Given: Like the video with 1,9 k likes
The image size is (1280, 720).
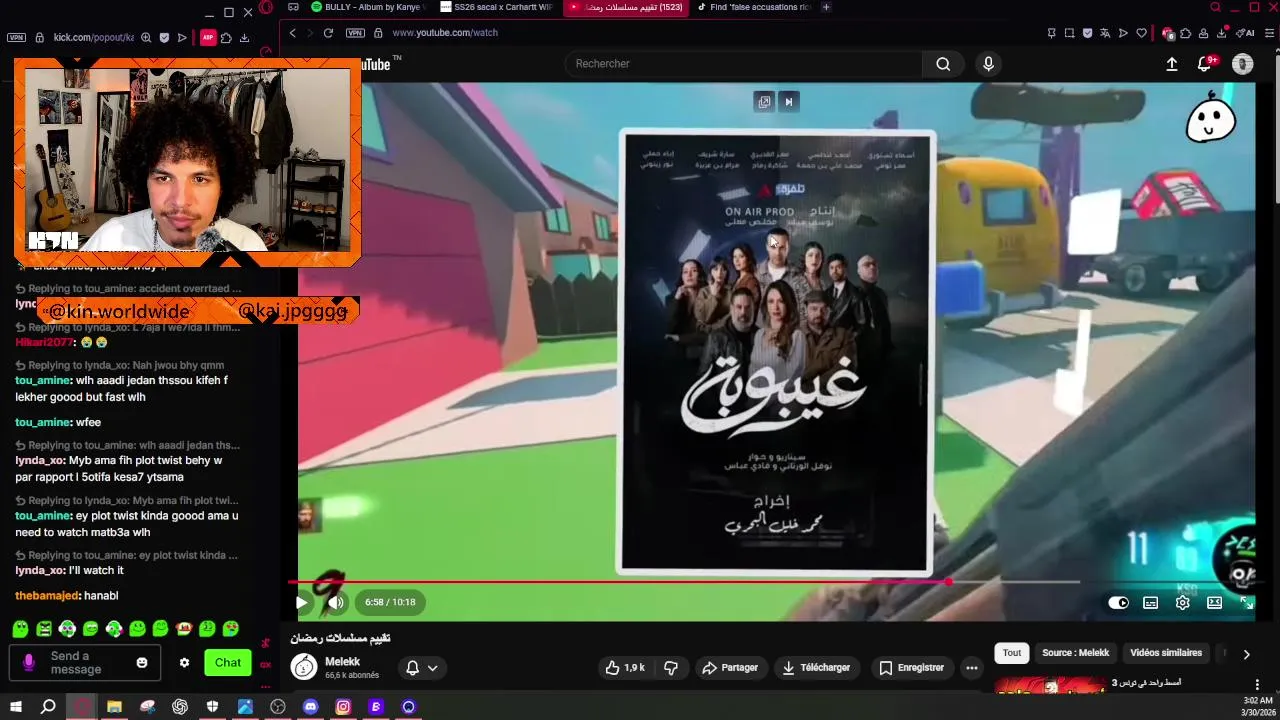Looking at the screenshot, I should click(625, 668).
